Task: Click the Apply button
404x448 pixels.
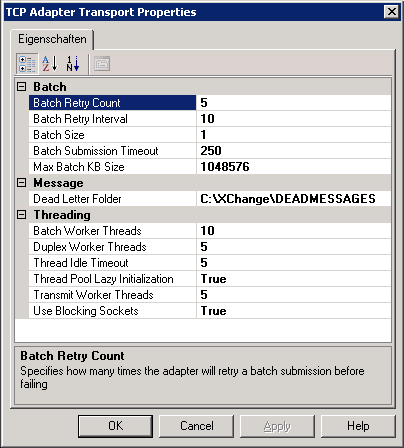Action: pos(277,426)
